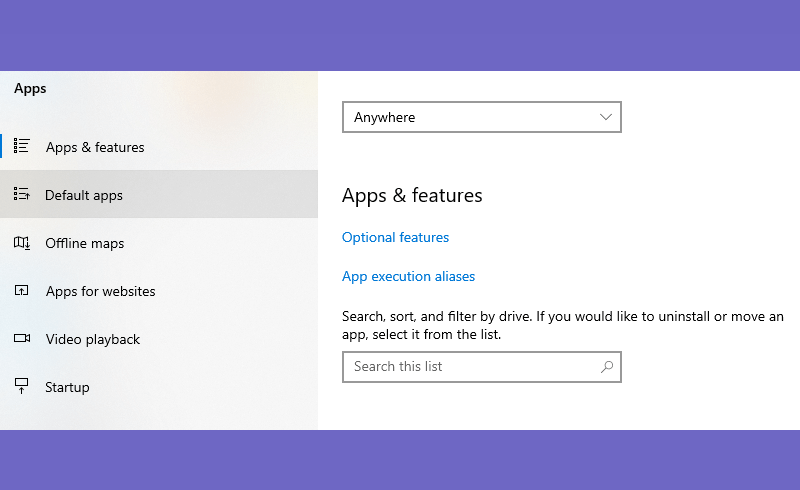Viewport: 800px width, 490px height.
Task: Open the Optional features link
Action: (395, 237)
